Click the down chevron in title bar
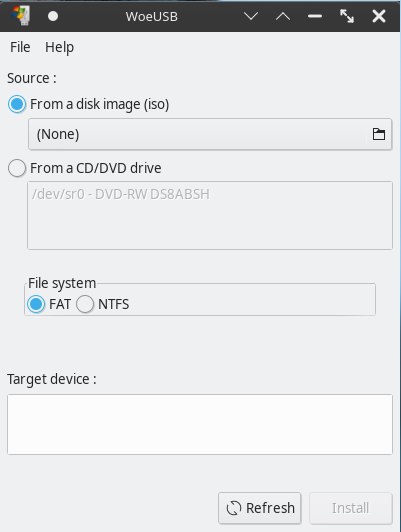The height and width of the screenshot is (532, 401). tap(251, 16)
